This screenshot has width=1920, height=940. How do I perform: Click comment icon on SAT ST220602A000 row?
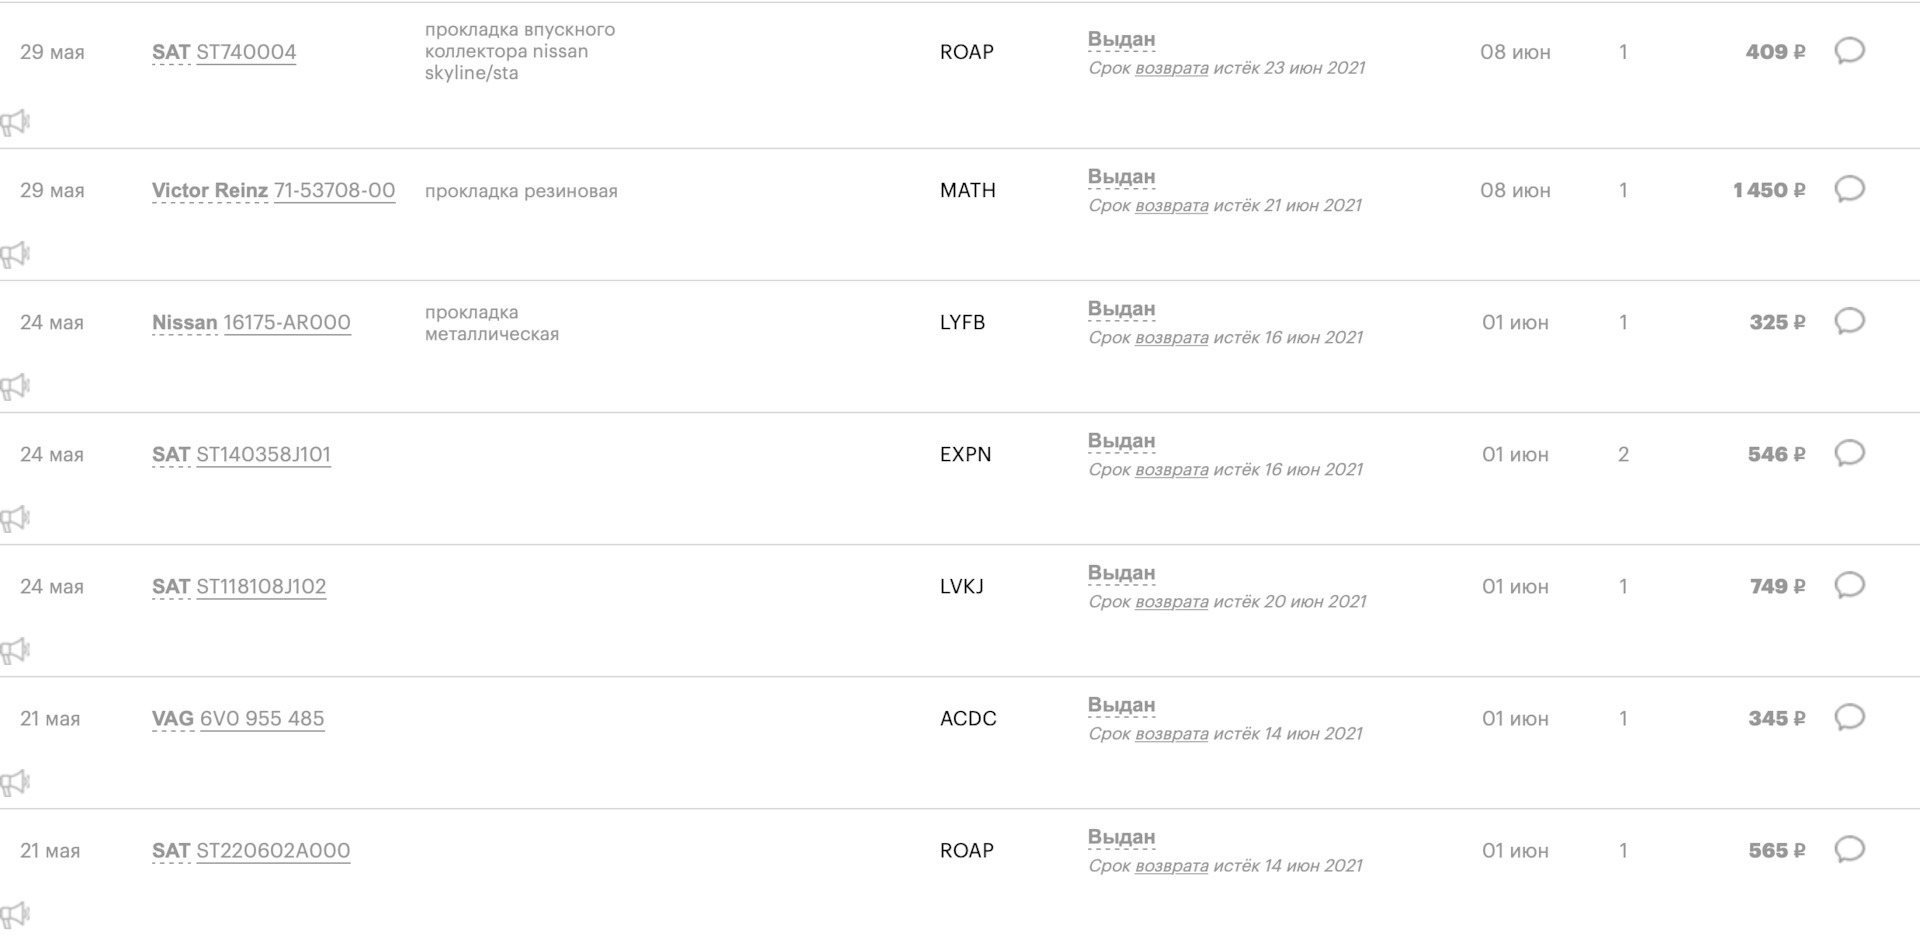[1849, 849]
